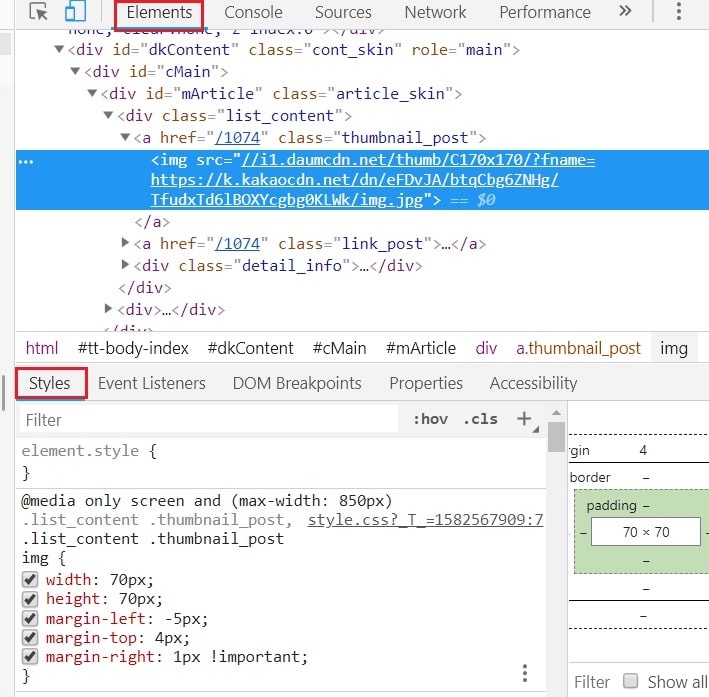709x697 pixels.
Task: Activate the inspect element picker icon
Action: pyautogui.click(x=38, y=12)
